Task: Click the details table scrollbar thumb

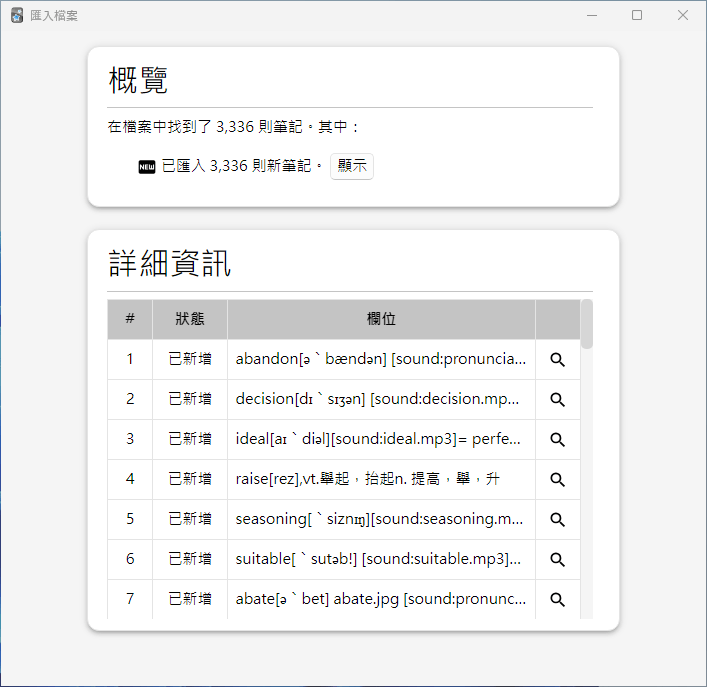Action: click(587, 324)
